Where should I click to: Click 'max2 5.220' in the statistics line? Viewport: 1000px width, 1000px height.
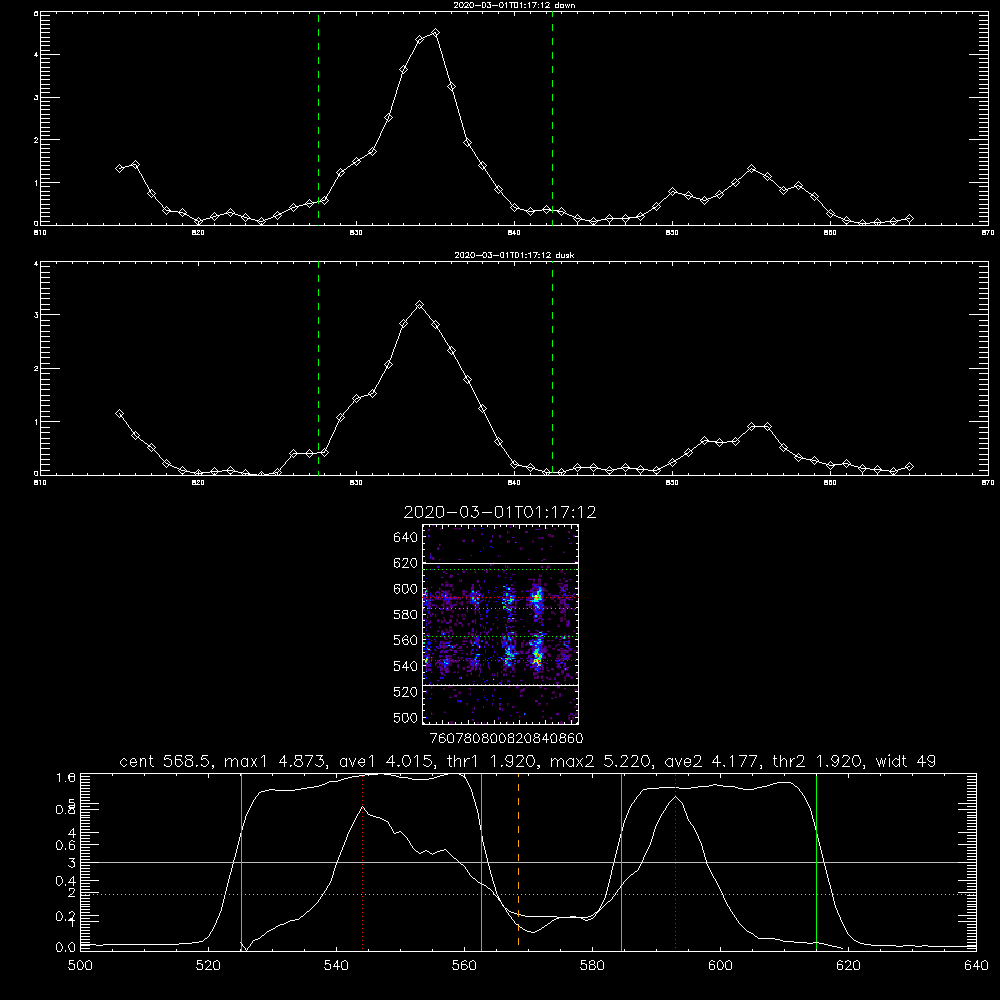pyautogui.click(x=600, y=761)
